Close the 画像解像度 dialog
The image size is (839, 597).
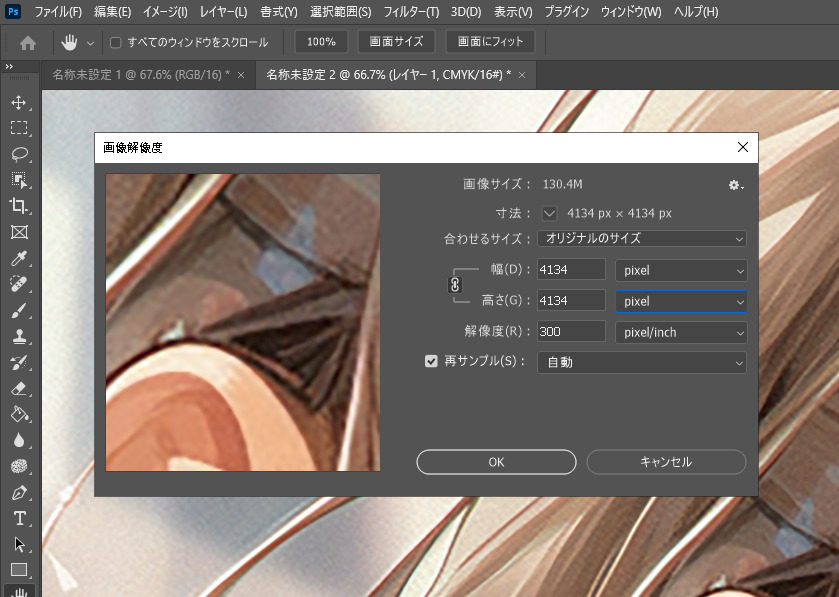tap(743, 147)
